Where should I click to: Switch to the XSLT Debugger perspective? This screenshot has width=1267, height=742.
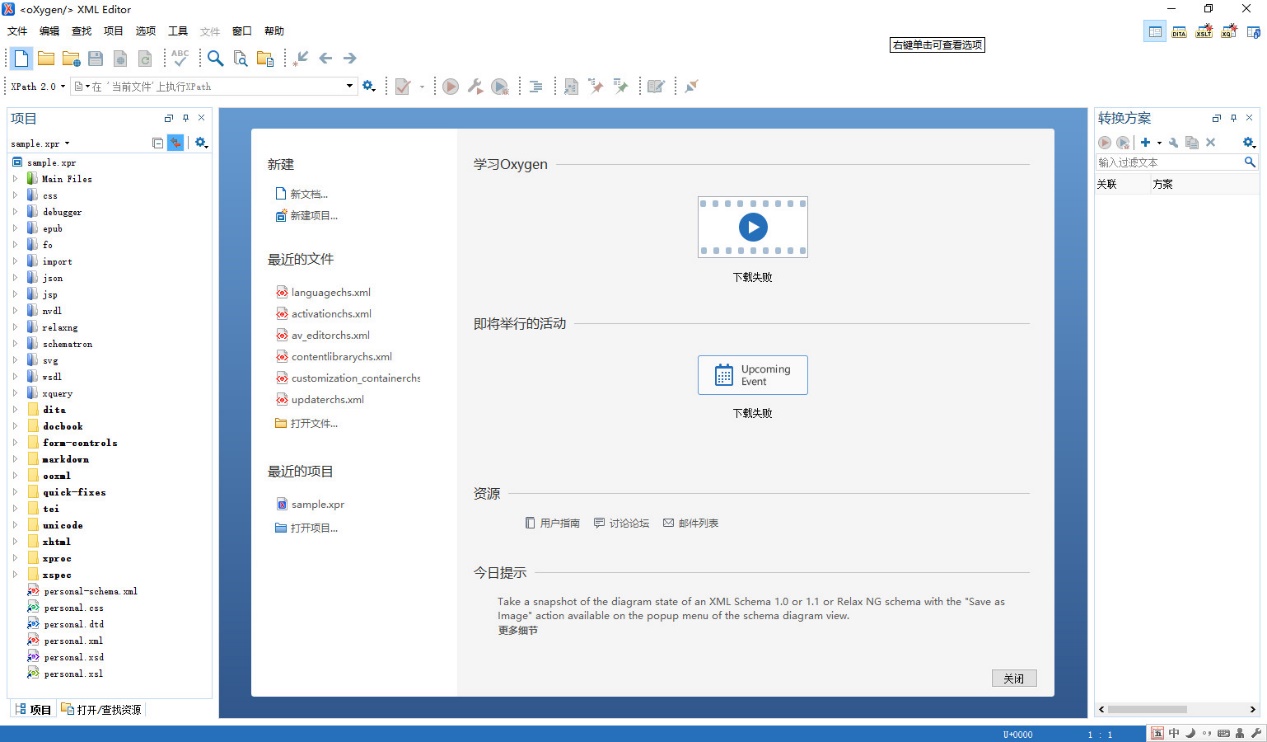tap(1205, 32)
